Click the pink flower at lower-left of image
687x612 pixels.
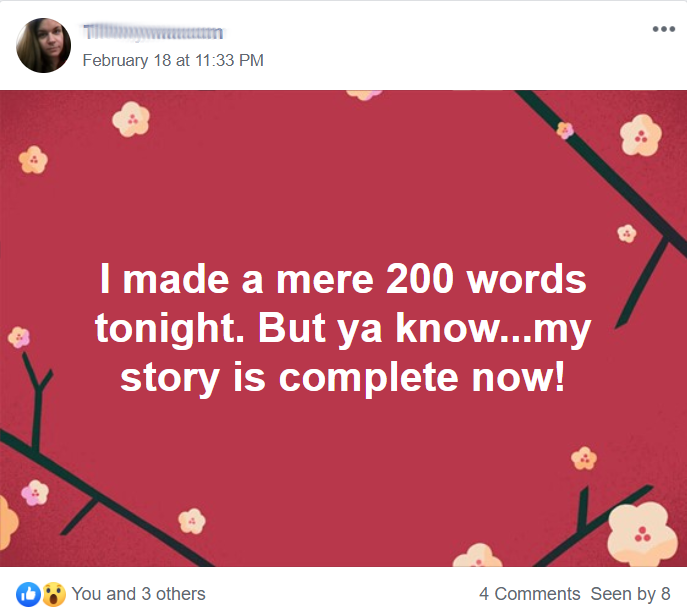click(x=35, y=492)
